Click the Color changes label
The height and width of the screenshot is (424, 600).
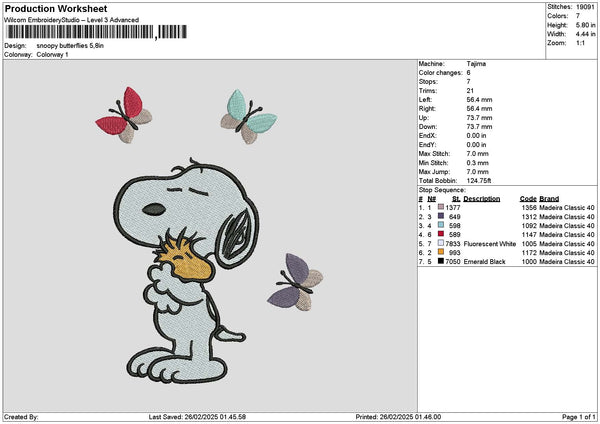(440, 73)
